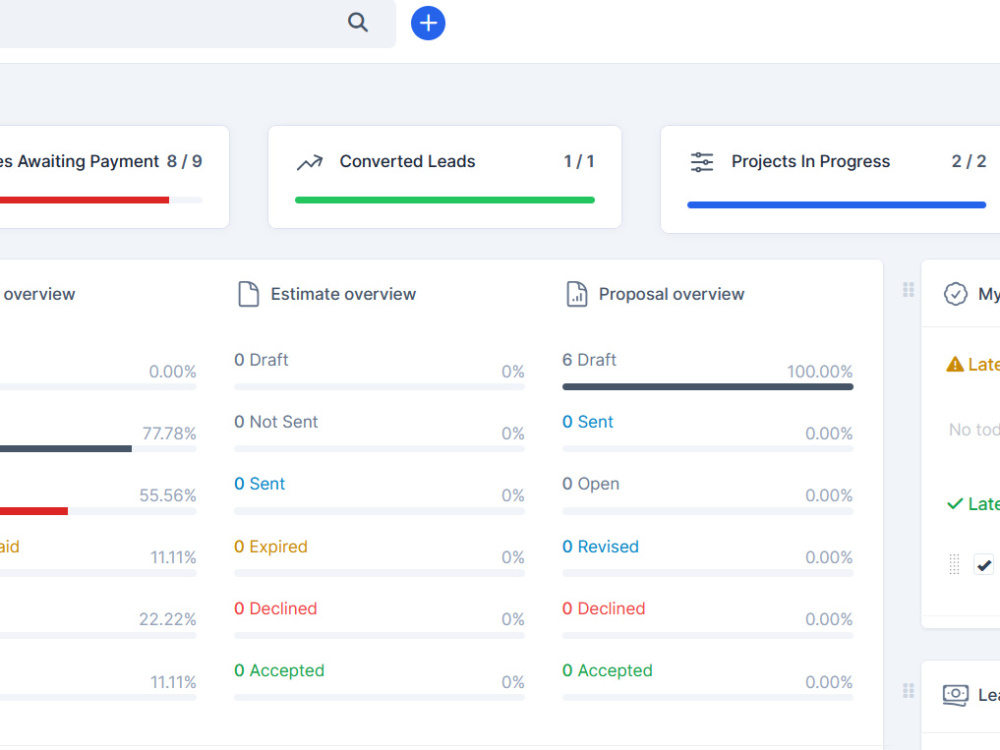Click the green 0 Accepted proposal link
The width and height of the screenshot is (1000, 750).
tap(607, 671)
